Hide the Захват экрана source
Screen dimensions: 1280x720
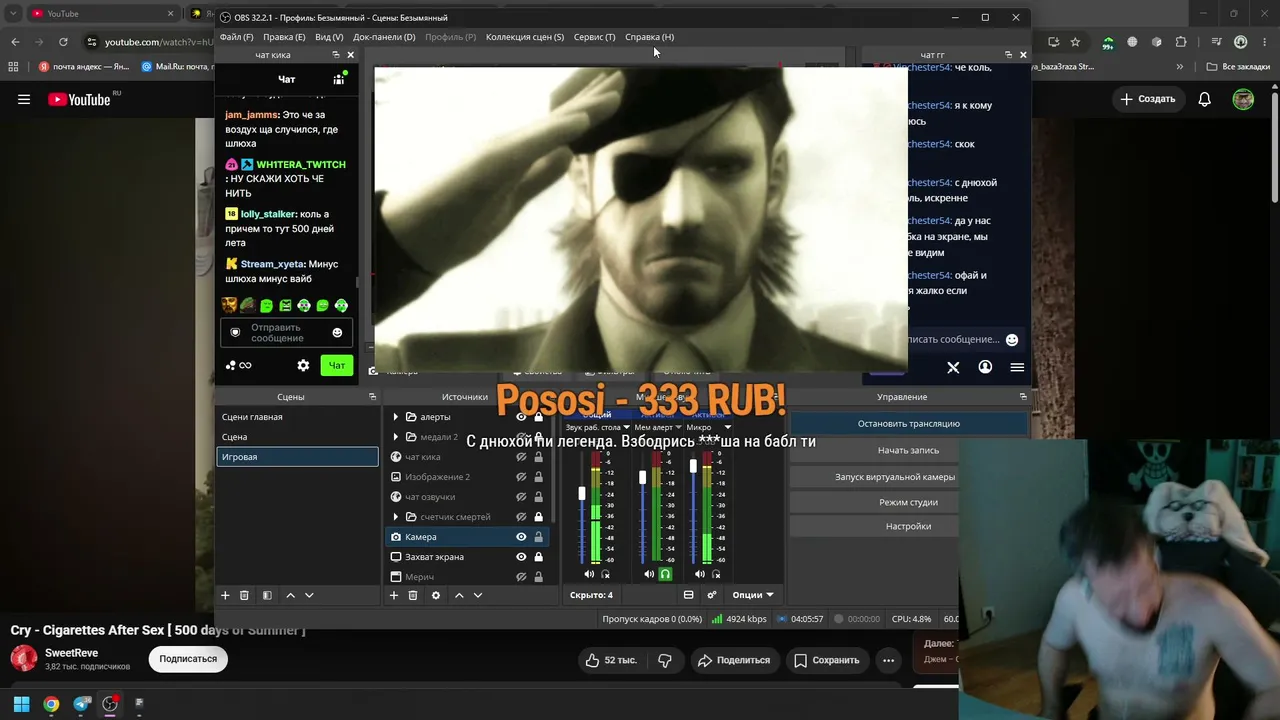tap(521, 557)
